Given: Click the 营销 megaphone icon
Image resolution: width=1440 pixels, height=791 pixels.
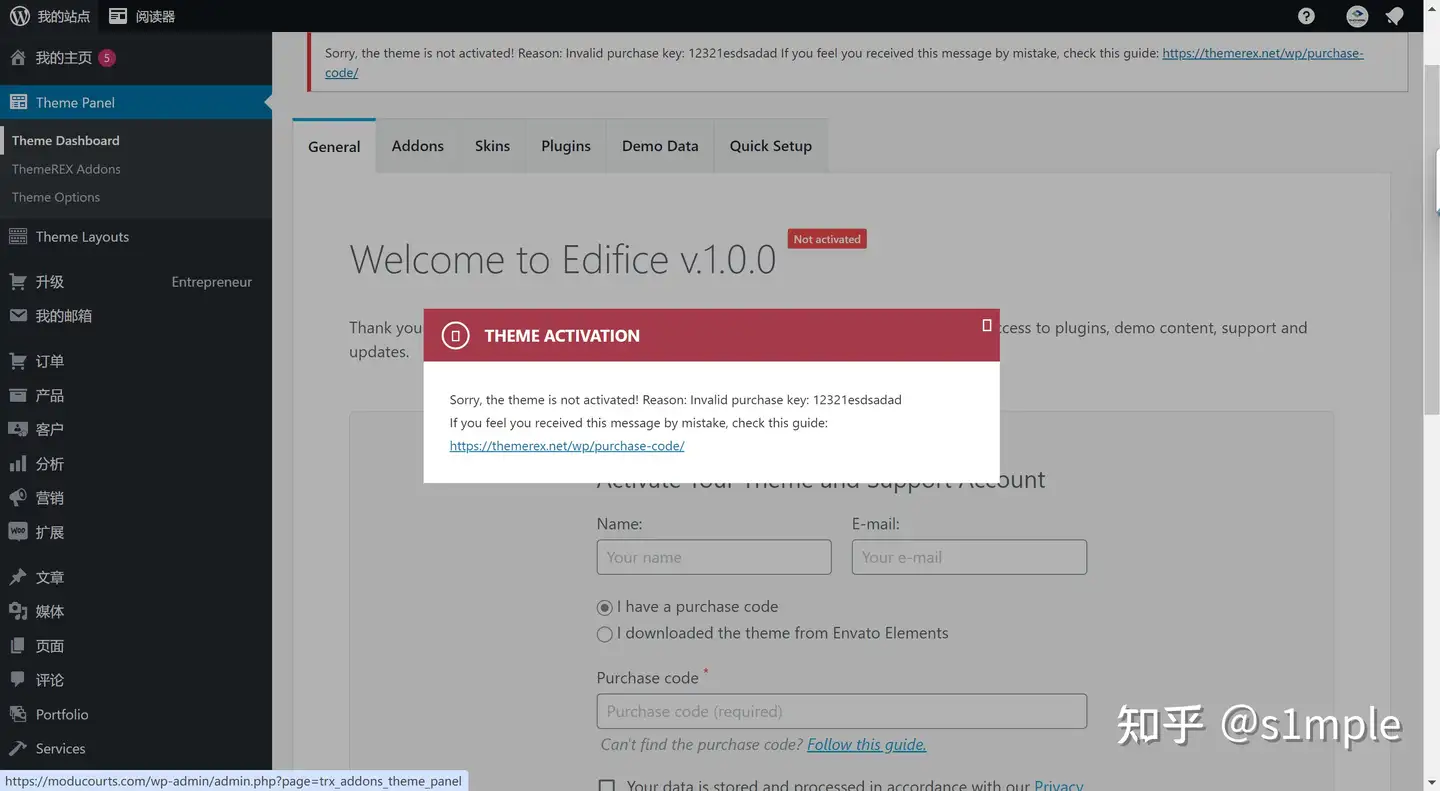Looking at the screenshot, I should [18, 498].
